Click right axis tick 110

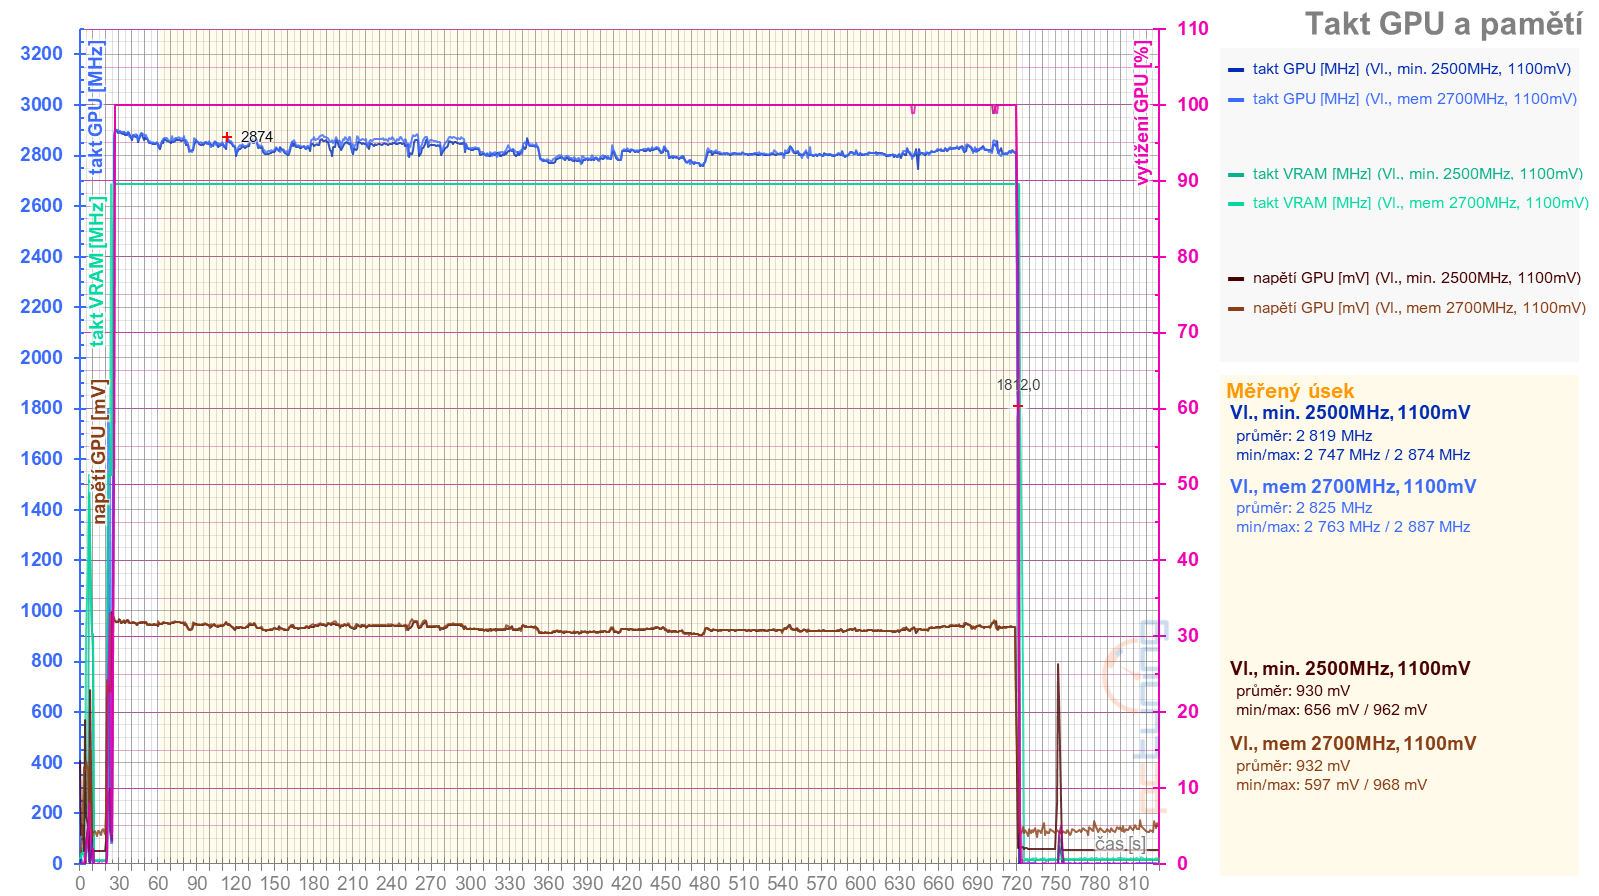(1192, 29)
